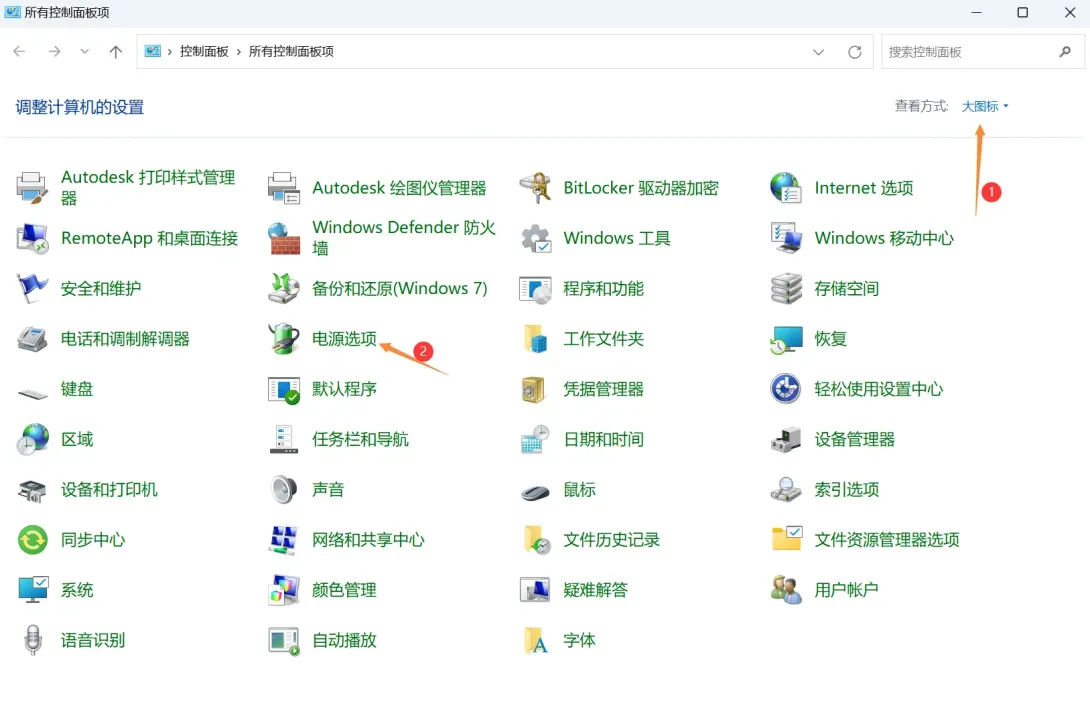This screenshot has width=1090, height=726.
Task: Open the 备份和还原(Windows 7) icon
Action: (x=284, y=288)
